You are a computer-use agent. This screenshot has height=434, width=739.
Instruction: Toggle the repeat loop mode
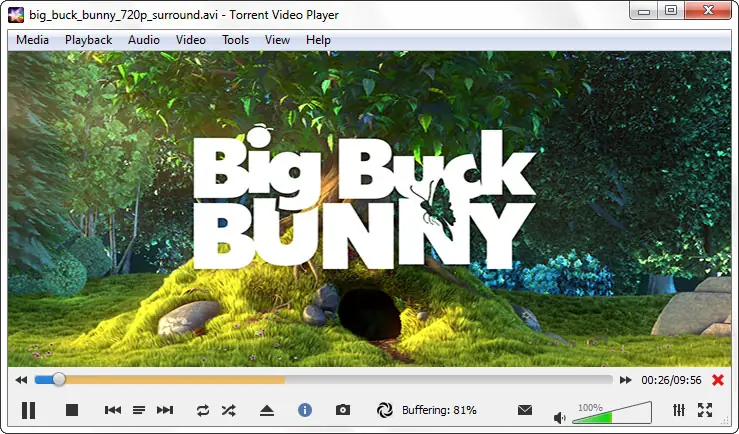click(203, 410)
